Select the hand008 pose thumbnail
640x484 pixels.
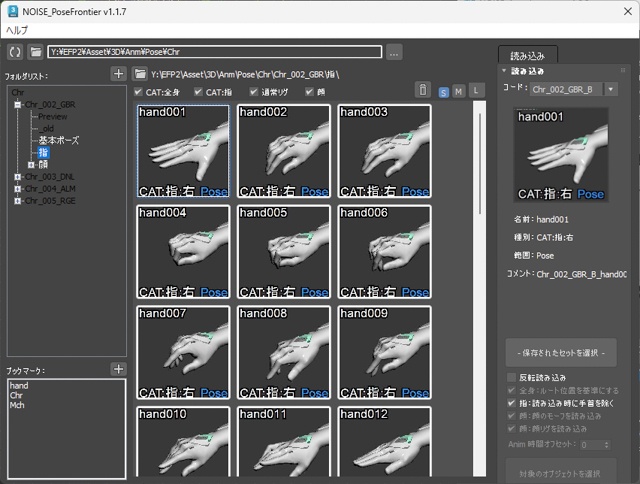pyautogui.click(x=284, y=353)
